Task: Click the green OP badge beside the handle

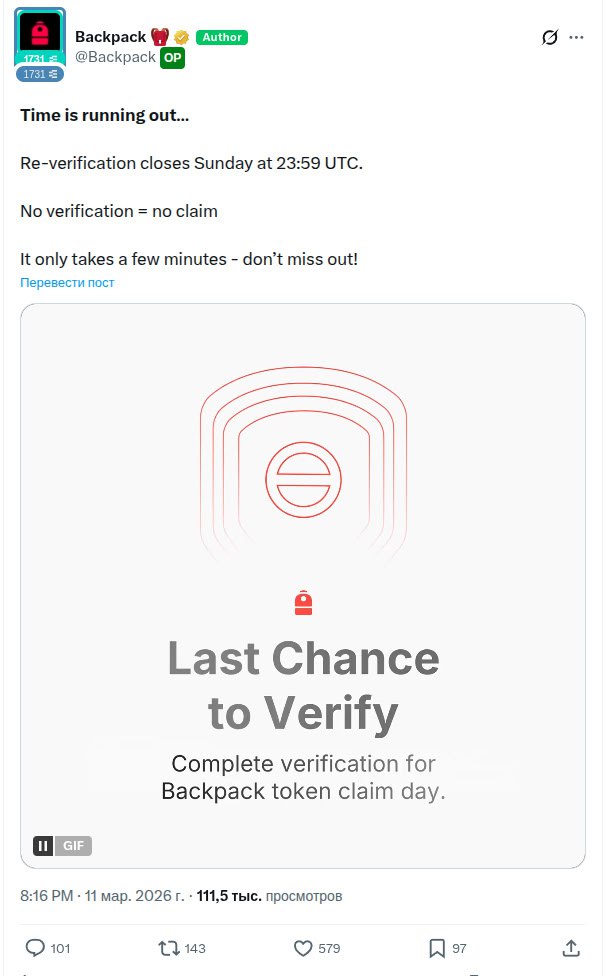Action: pyautogui.click(x=173, y=57)
